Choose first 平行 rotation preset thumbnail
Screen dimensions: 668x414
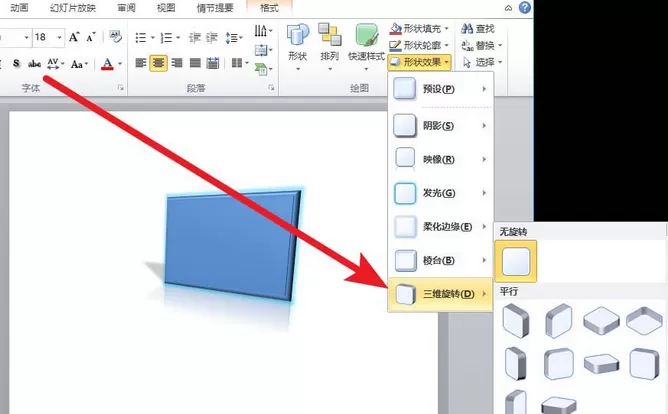point(516,321)
